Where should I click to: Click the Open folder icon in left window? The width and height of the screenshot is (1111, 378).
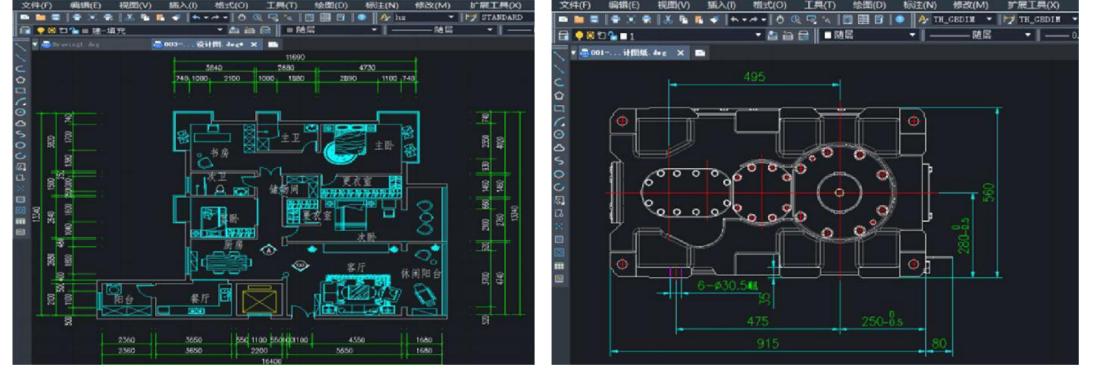(40, 17)
